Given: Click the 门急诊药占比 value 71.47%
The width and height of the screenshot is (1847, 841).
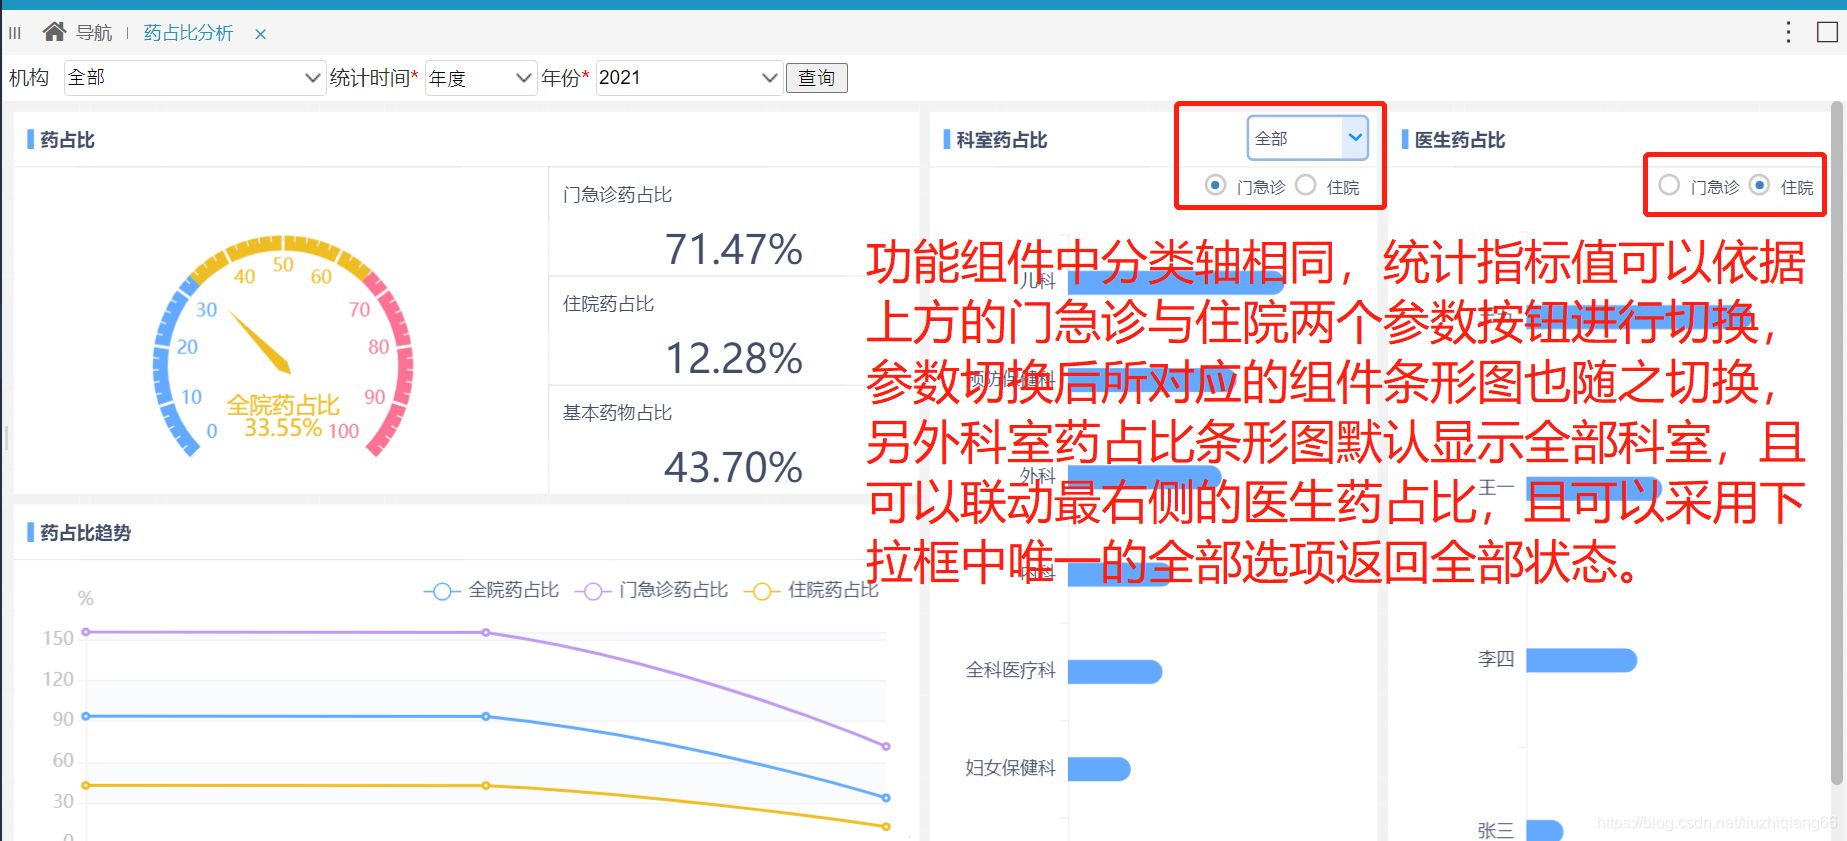Looking at the screenshot, I should pos(733,249).
